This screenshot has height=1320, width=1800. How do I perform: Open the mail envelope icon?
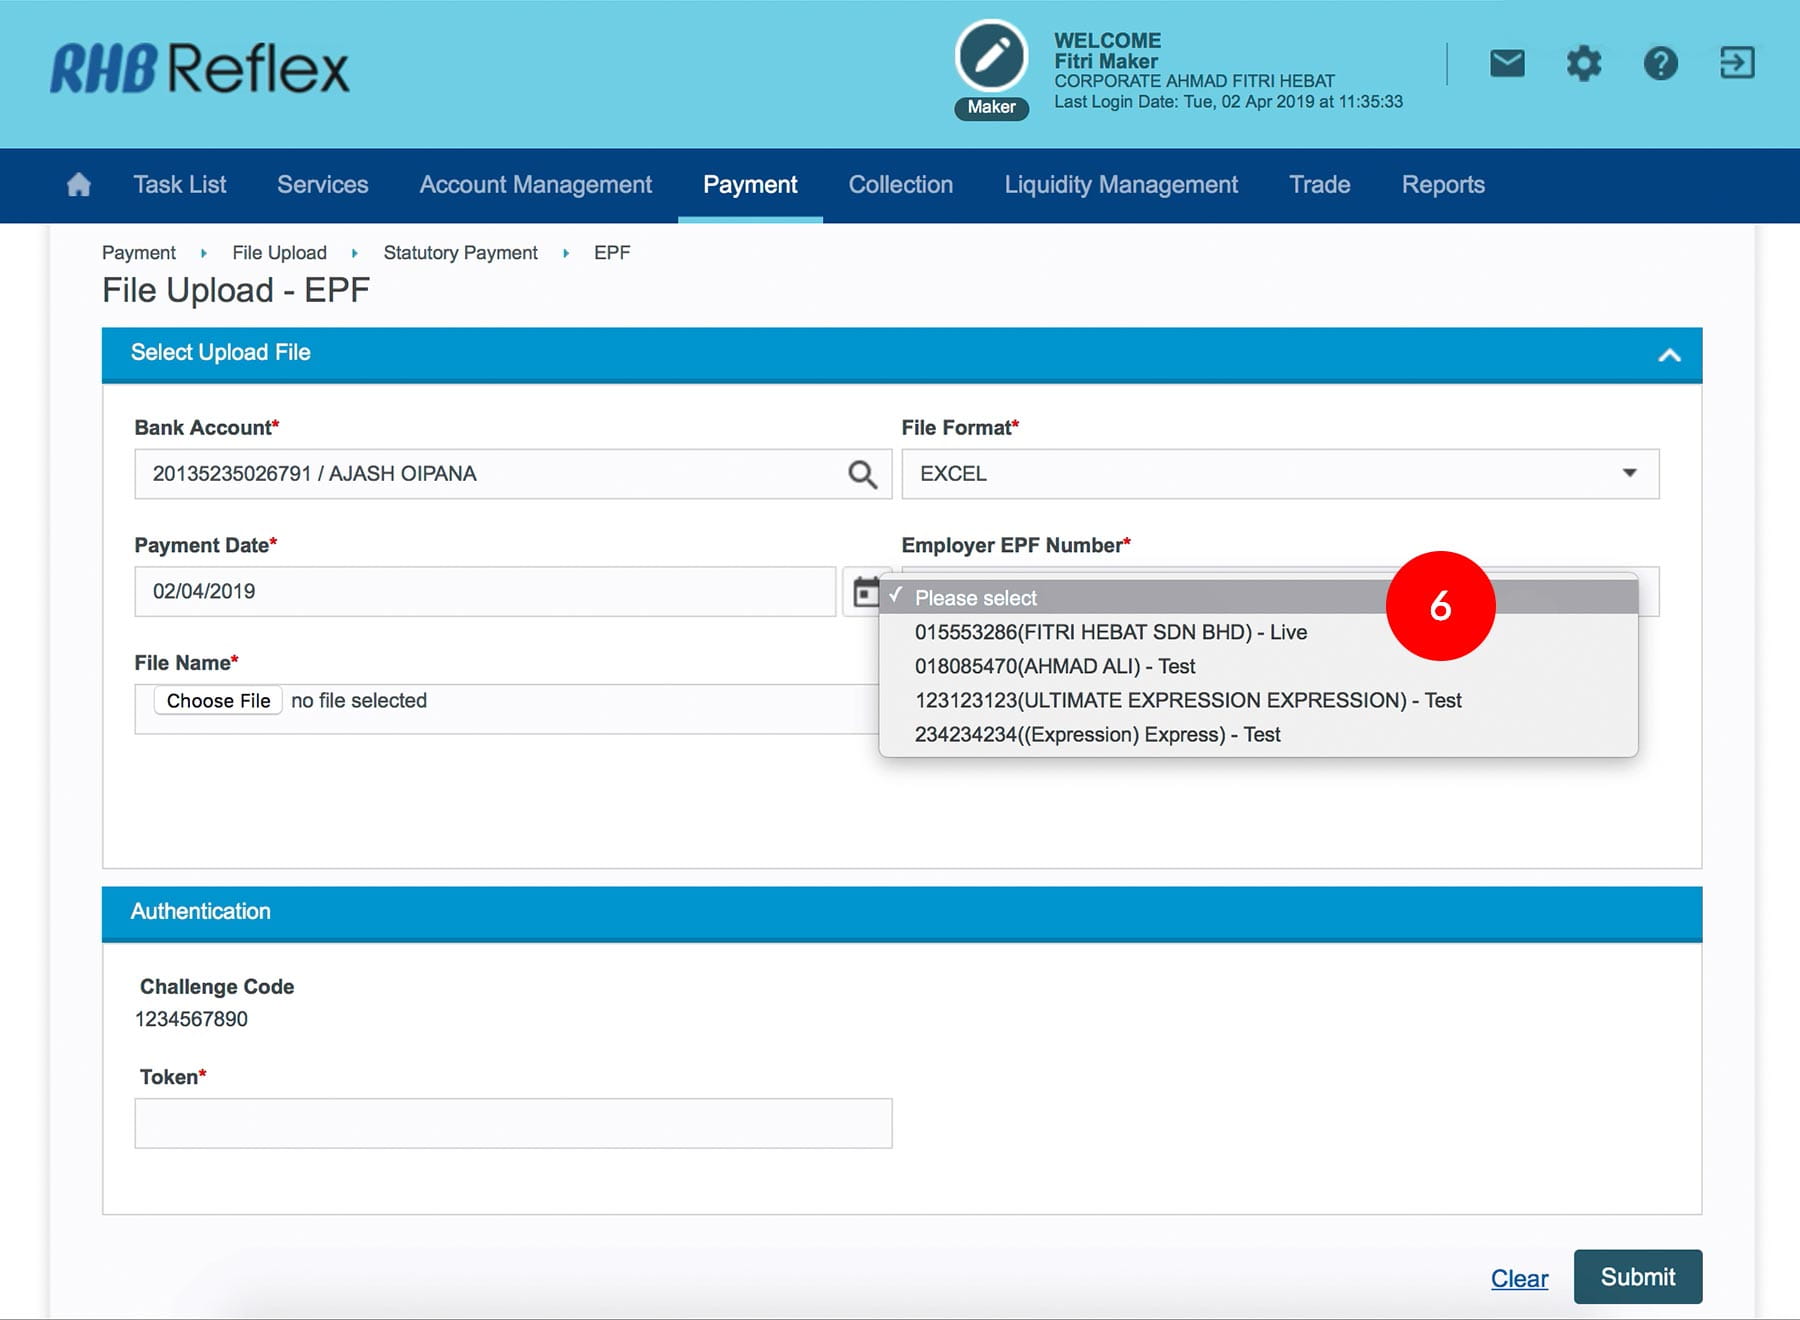coord(1507,64)
